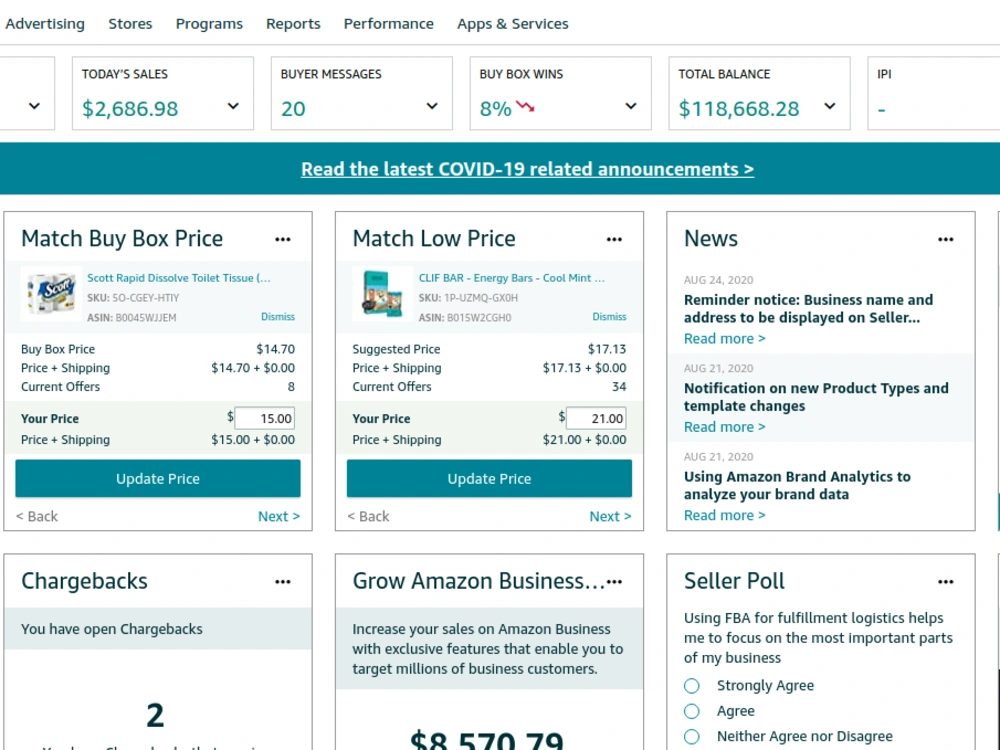Click the Buy Box Wins downward trend icon
This screenshot has height=750, width=1000.
coord(526,107)
